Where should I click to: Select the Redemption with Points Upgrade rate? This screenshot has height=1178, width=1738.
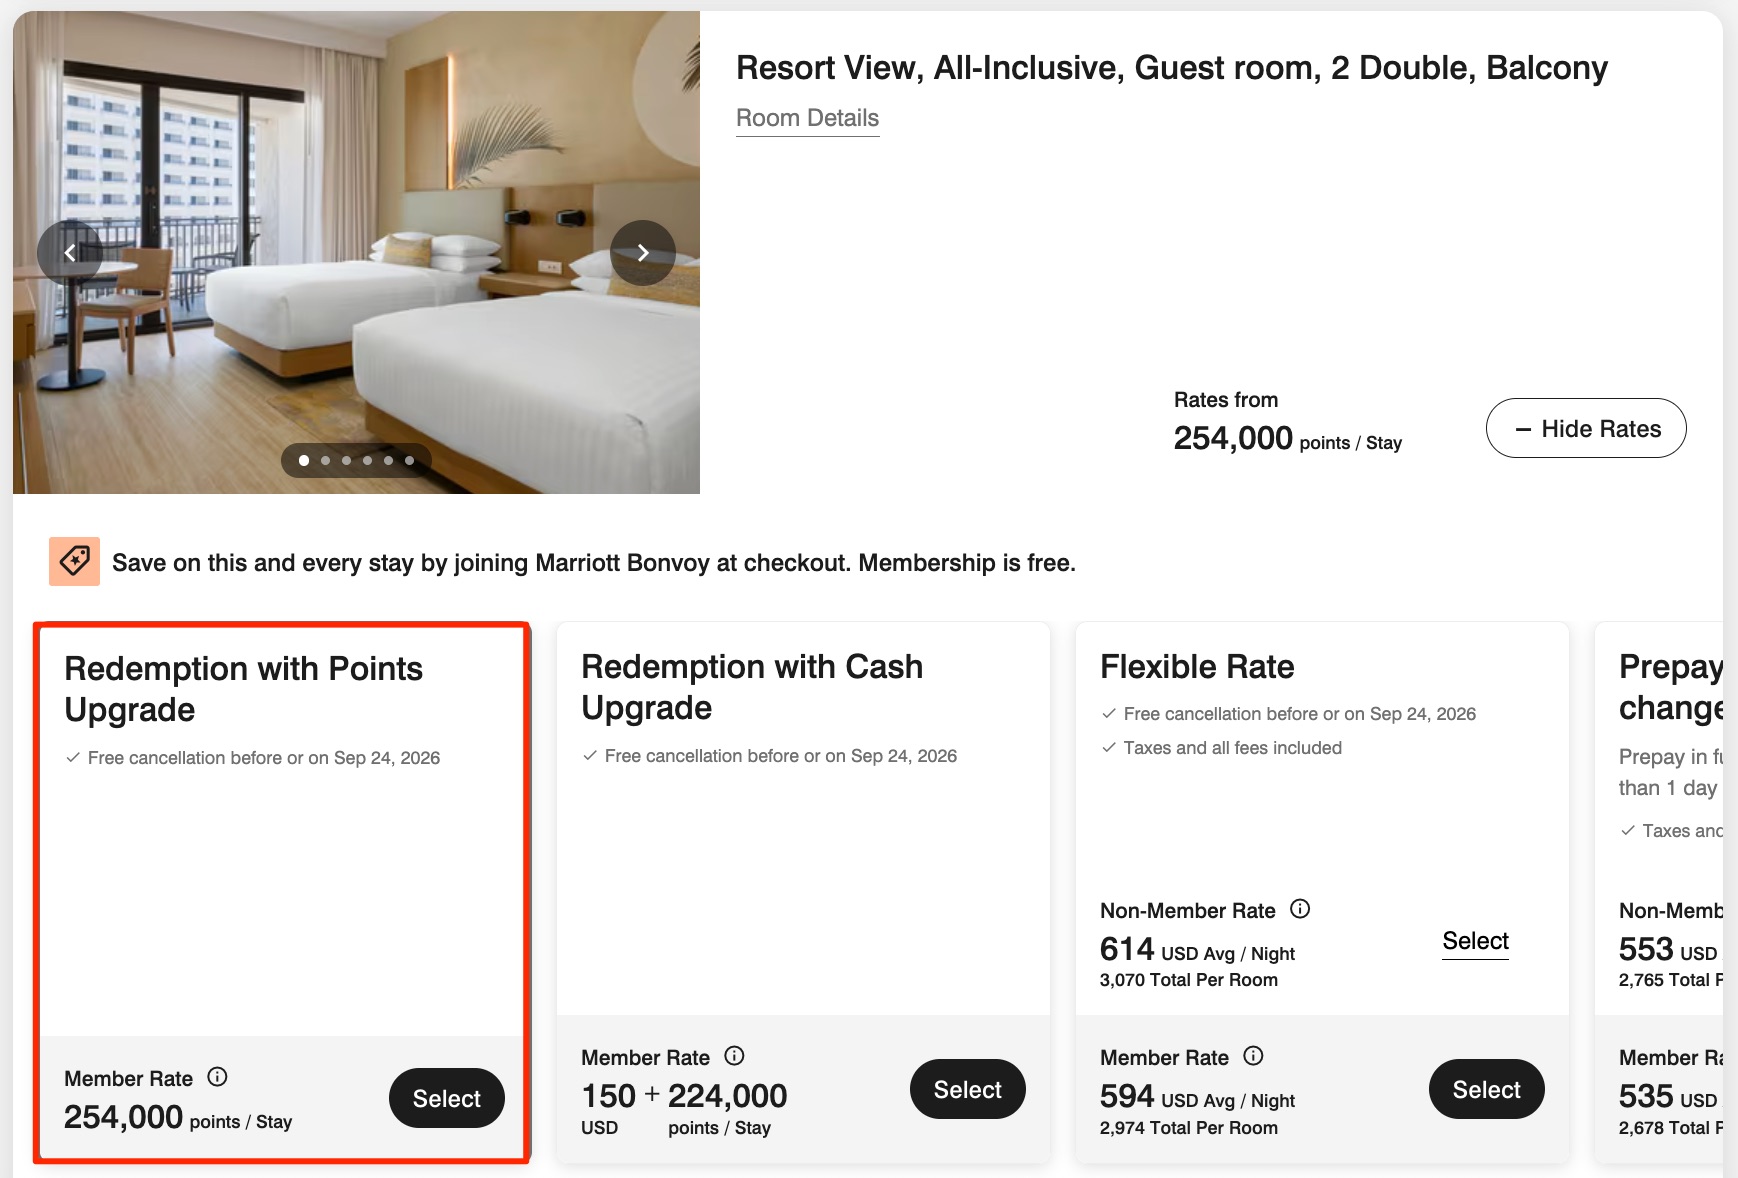(x=446, y=1097)
